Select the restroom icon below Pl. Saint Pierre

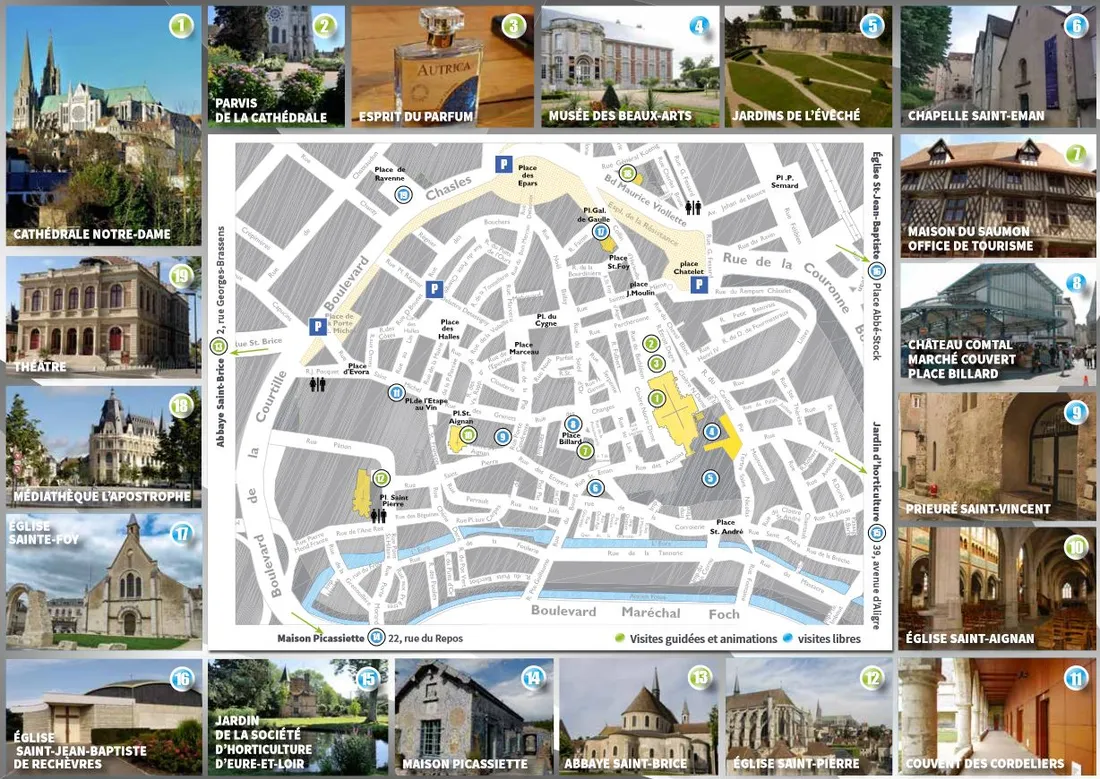click(x=378, y=516)
